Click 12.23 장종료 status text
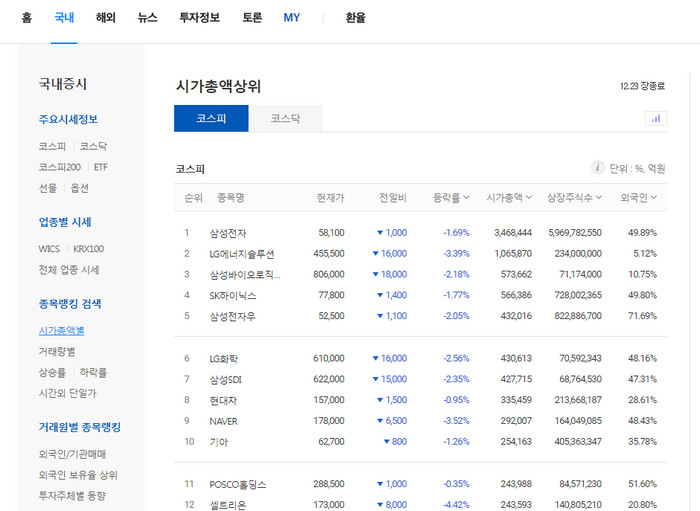This screenshot has width=700, height=511. point(642,86)
